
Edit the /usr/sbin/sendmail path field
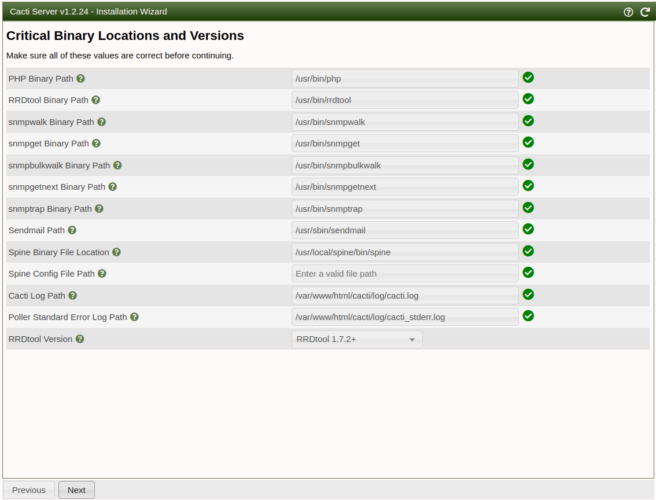(x=405, y=230)
